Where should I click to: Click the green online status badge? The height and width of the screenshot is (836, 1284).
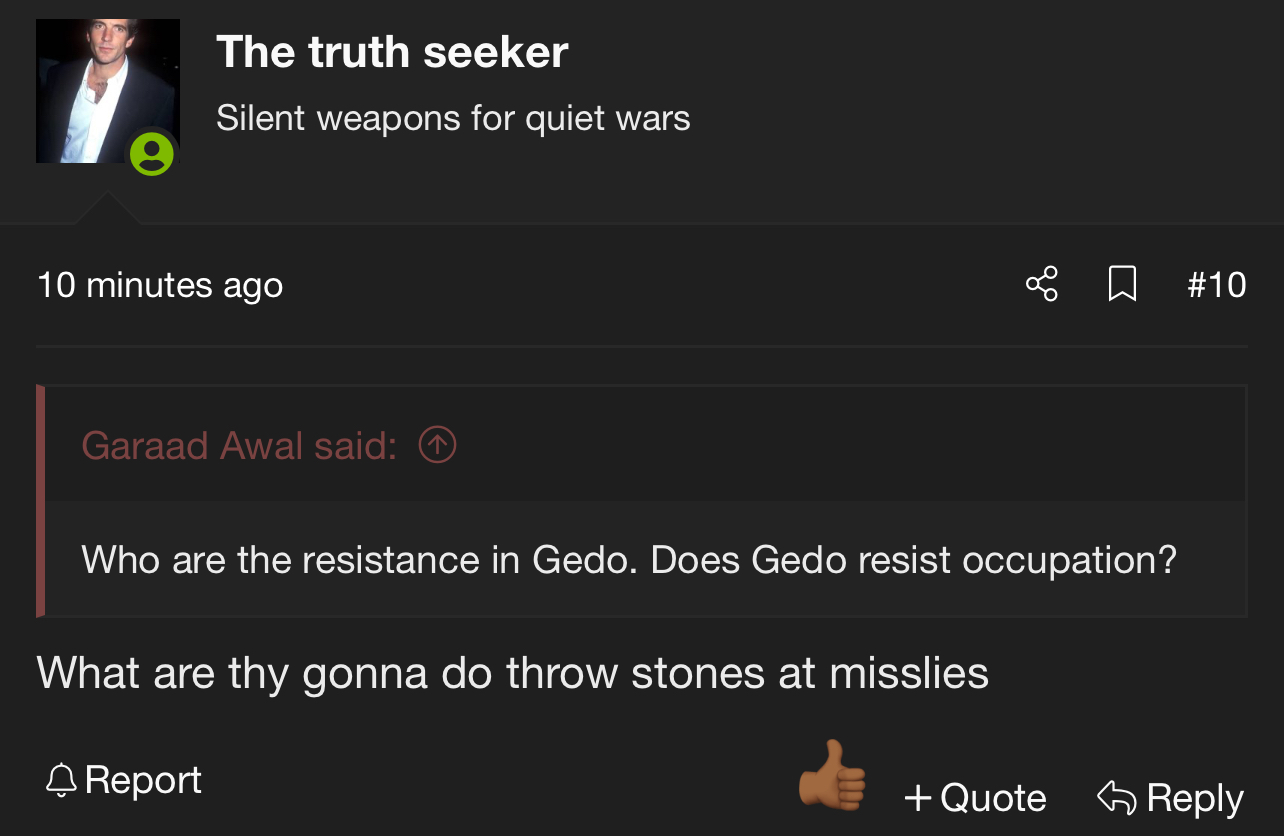click(152, 153)
